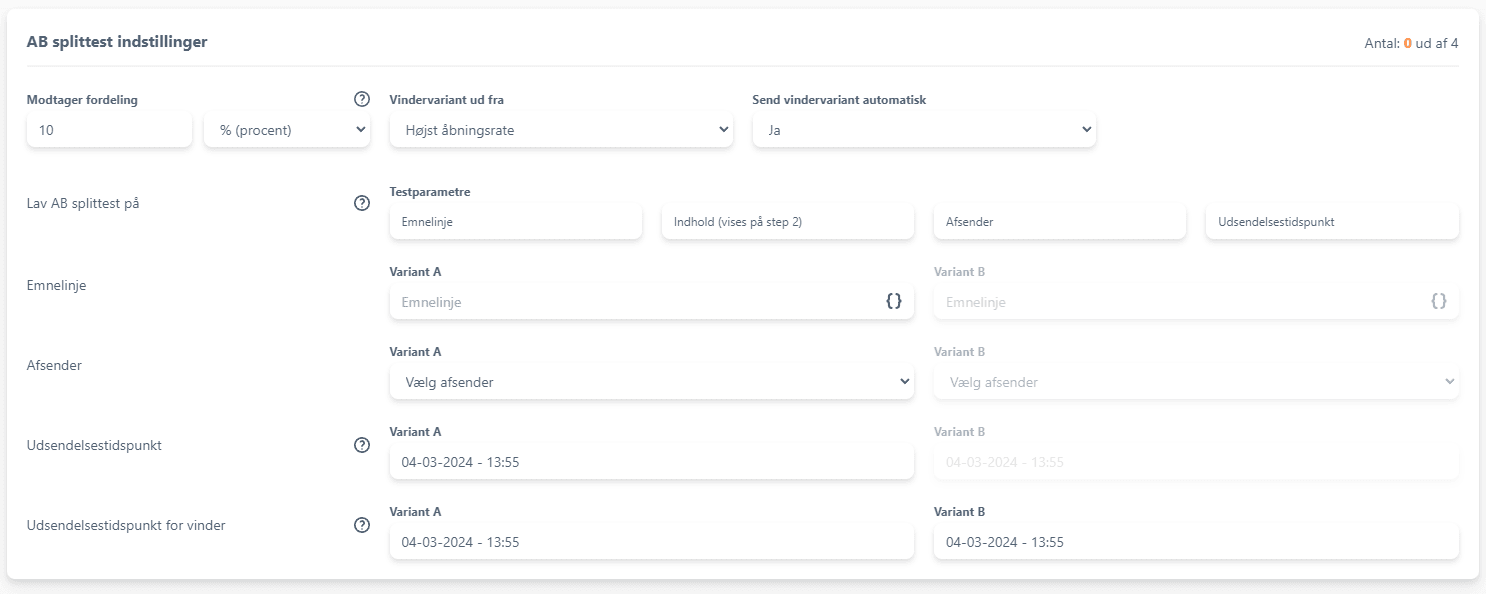Click the Modtager fordeling number field

[x=109, y=130]
